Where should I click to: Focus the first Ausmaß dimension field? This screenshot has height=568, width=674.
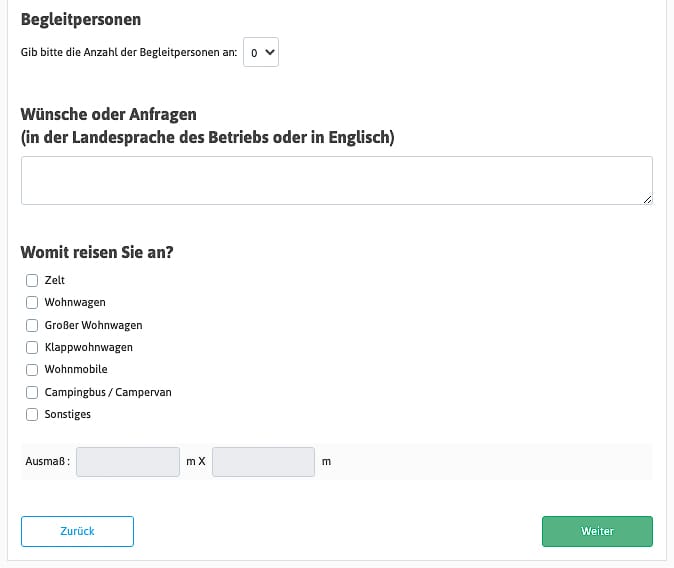pos(128,462)
